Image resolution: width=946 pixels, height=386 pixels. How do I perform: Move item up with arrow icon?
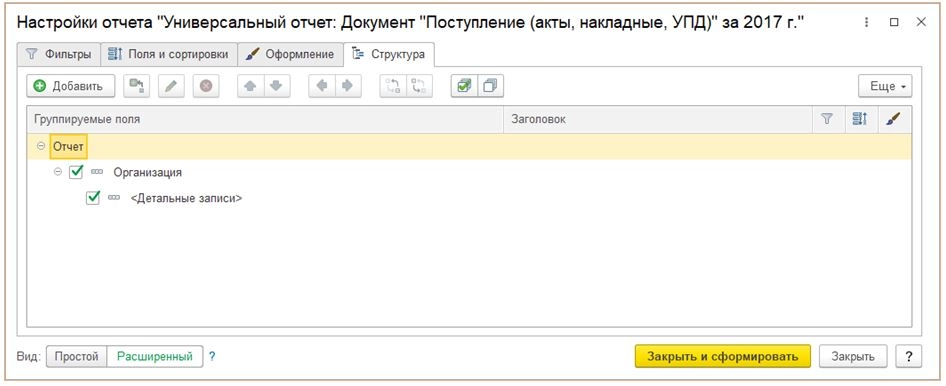250,86
